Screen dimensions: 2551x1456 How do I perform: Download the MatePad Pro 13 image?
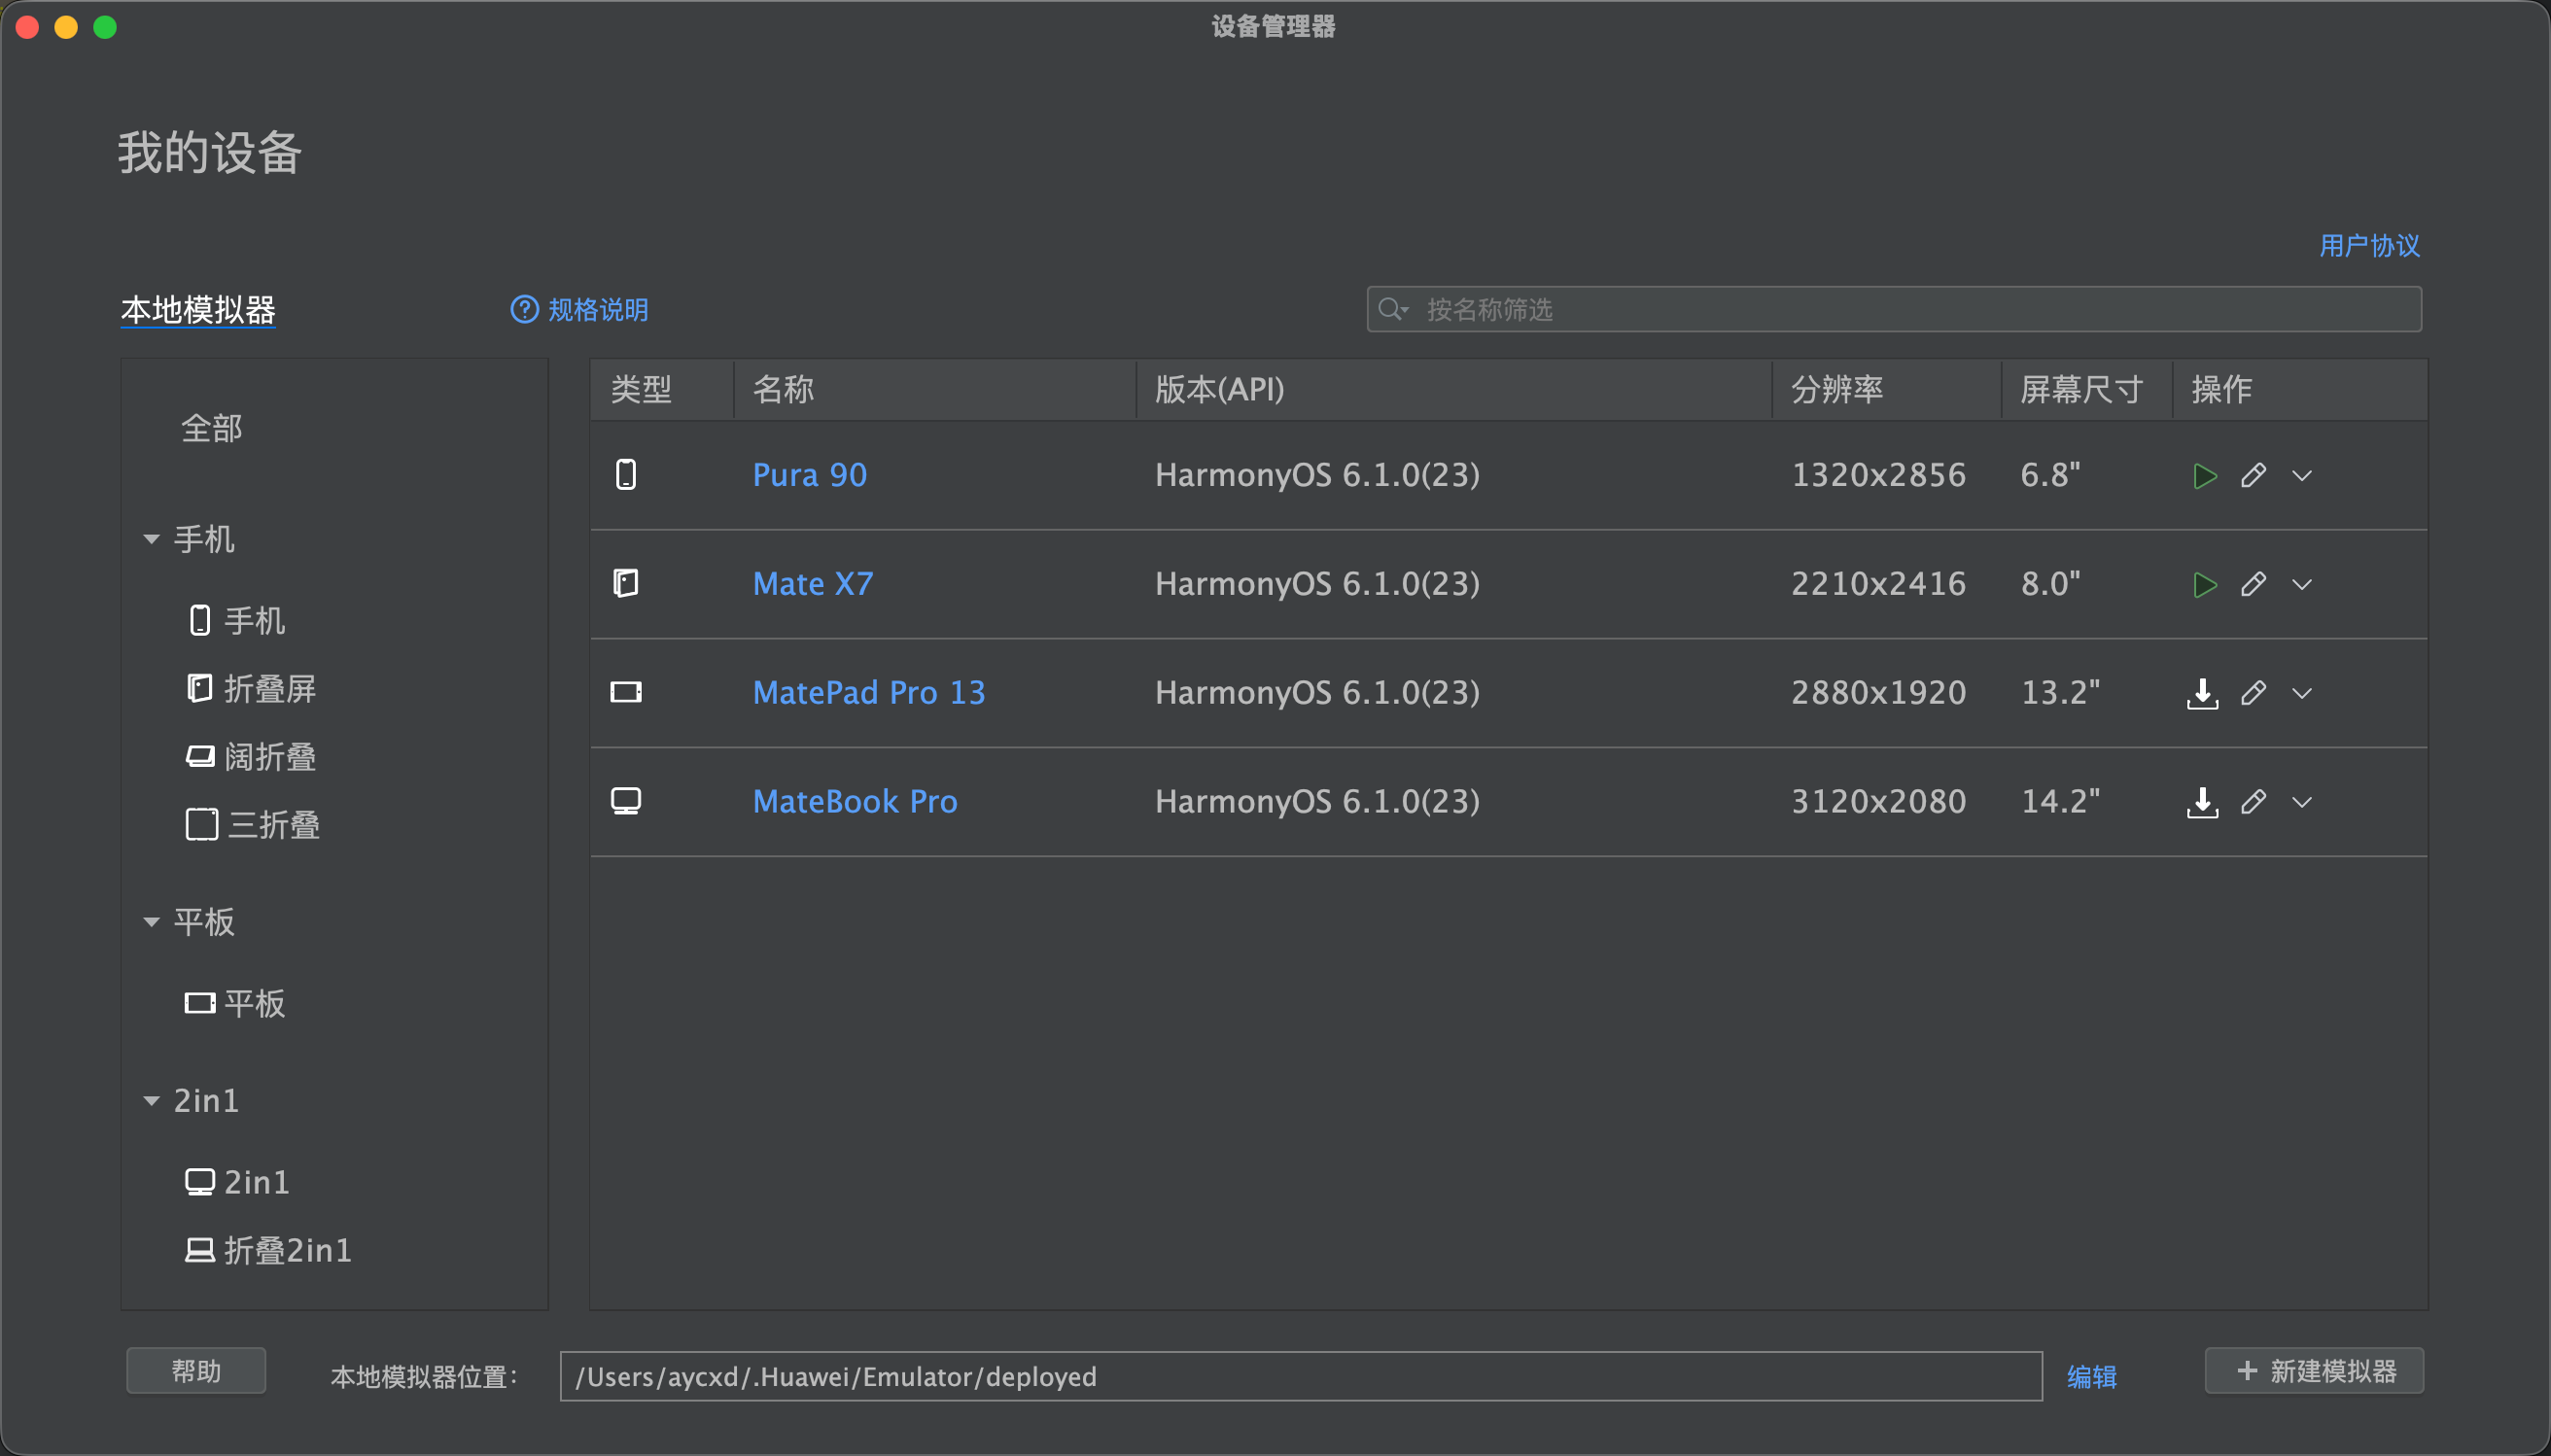click(x=2202, y=693)
